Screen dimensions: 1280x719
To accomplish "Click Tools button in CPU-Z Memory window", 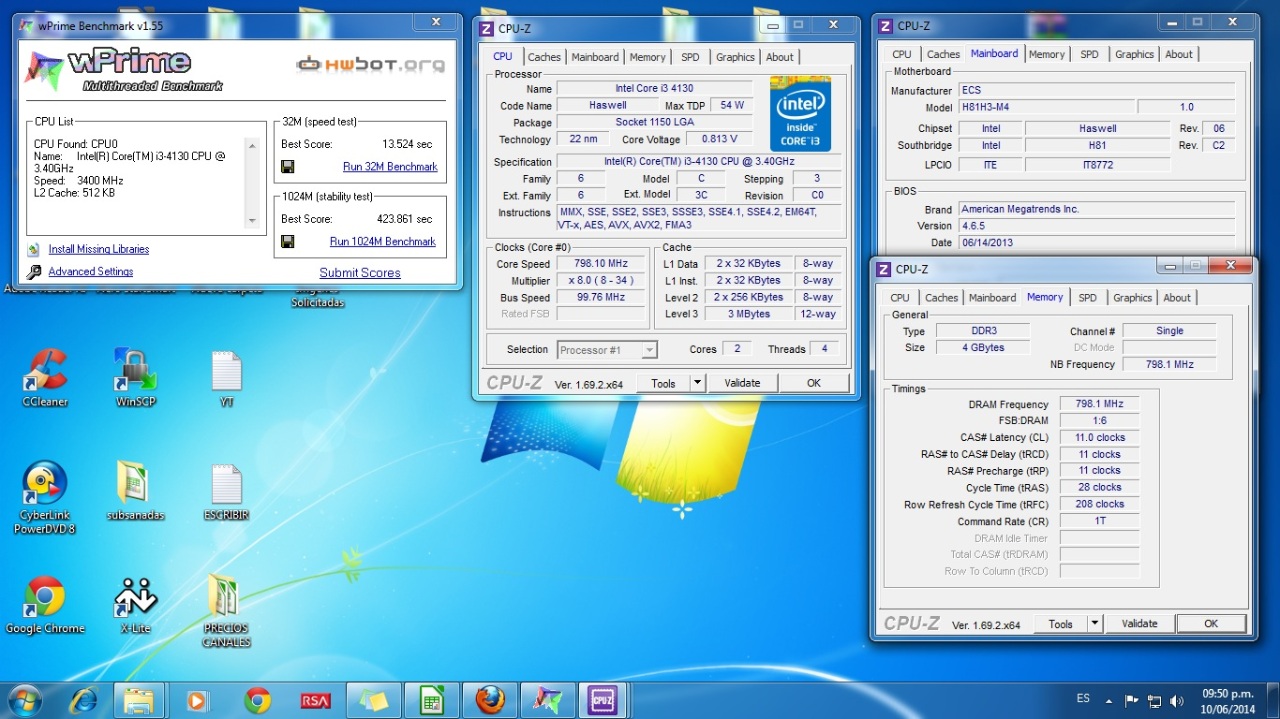I will coord(1060,624).
